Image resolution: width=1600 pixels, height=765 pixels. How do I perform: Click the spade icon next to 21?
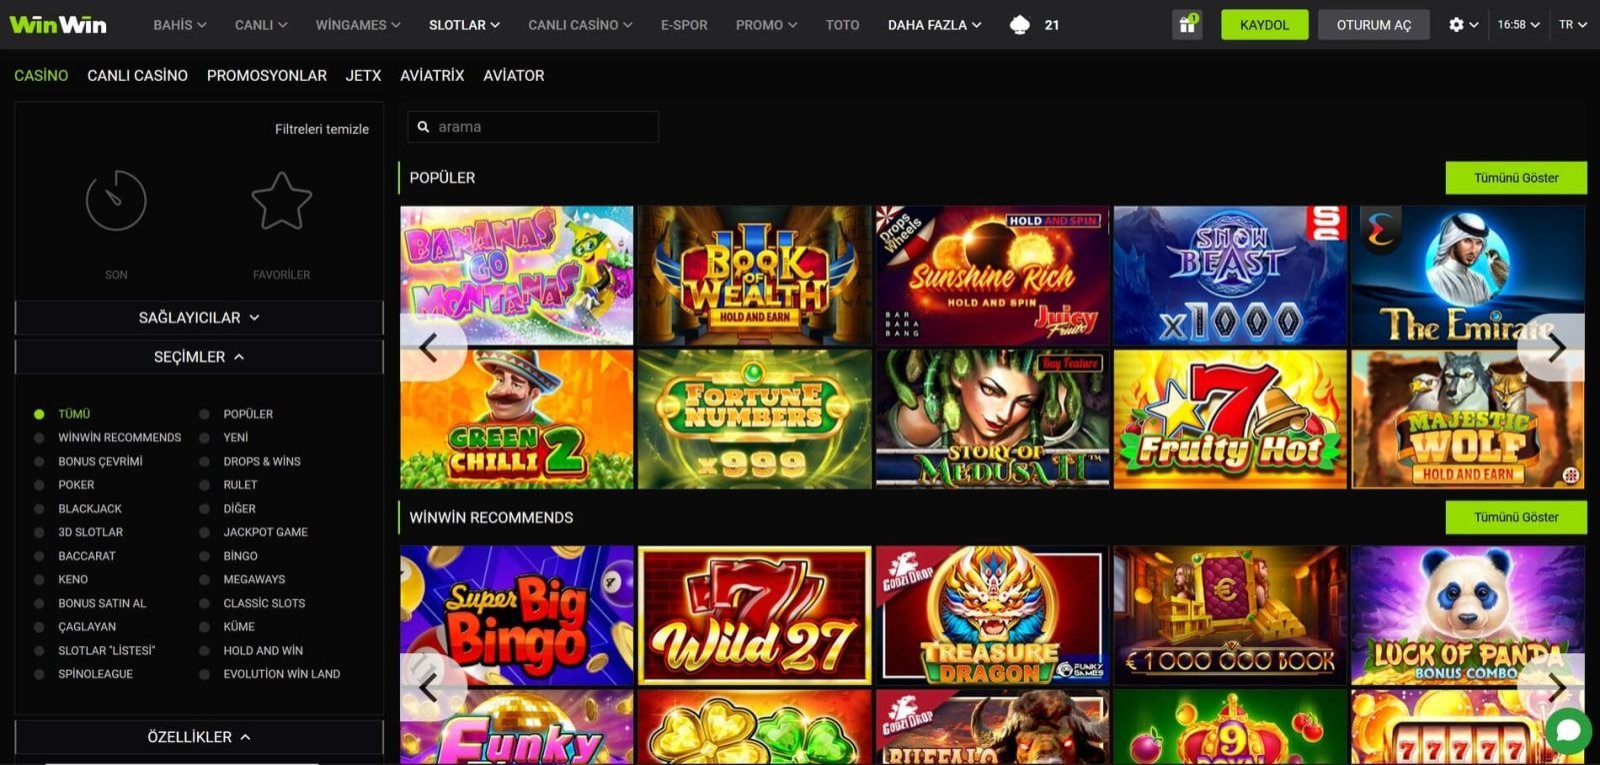1020,25
